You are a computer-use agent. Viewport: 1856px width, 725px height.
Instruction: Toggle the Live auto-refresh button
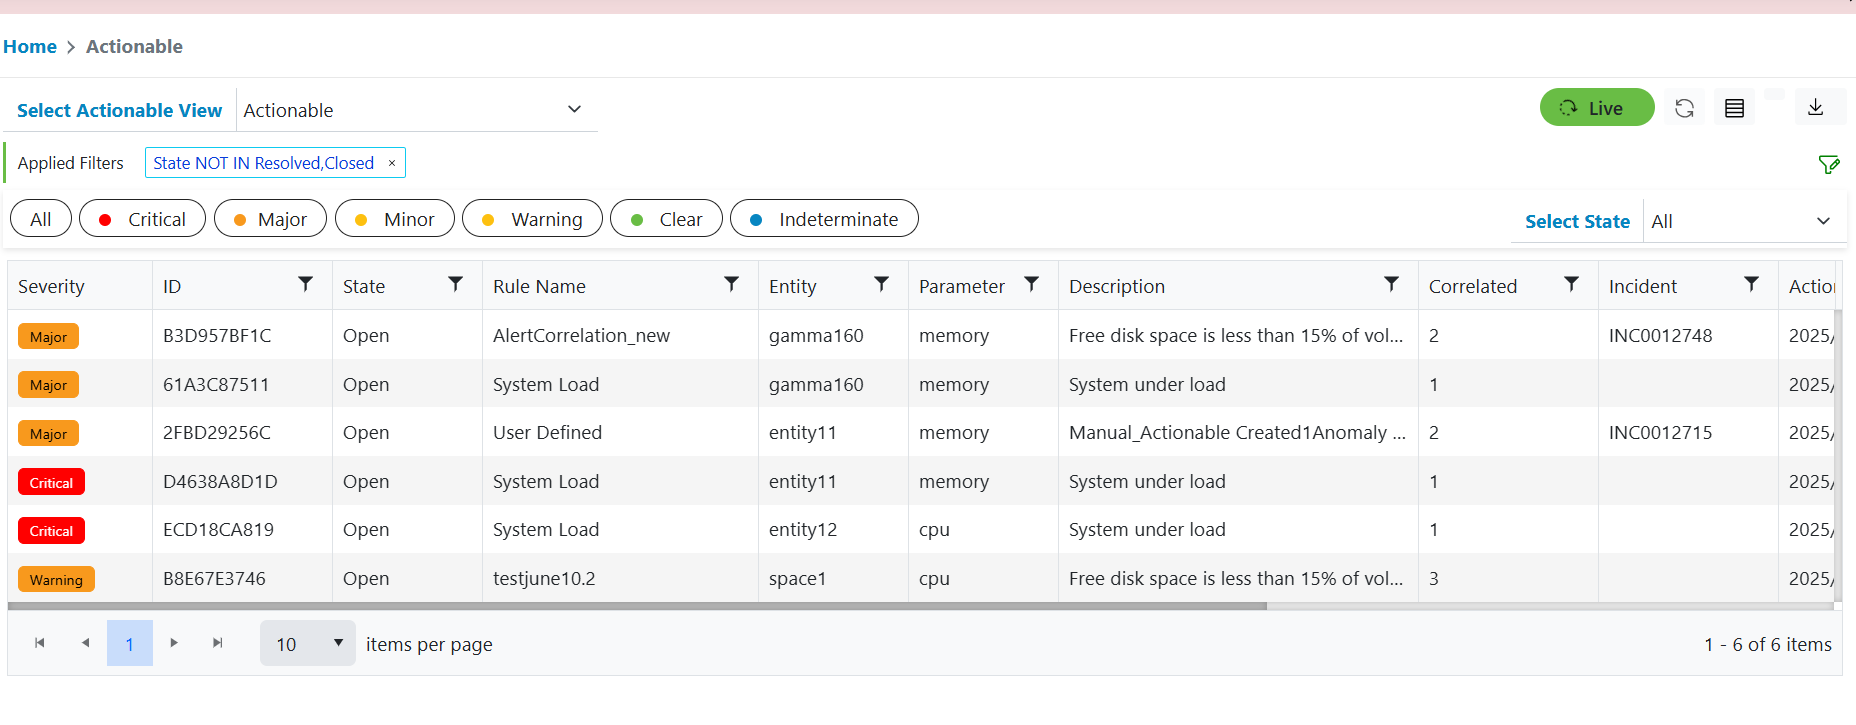point(1596,108)
